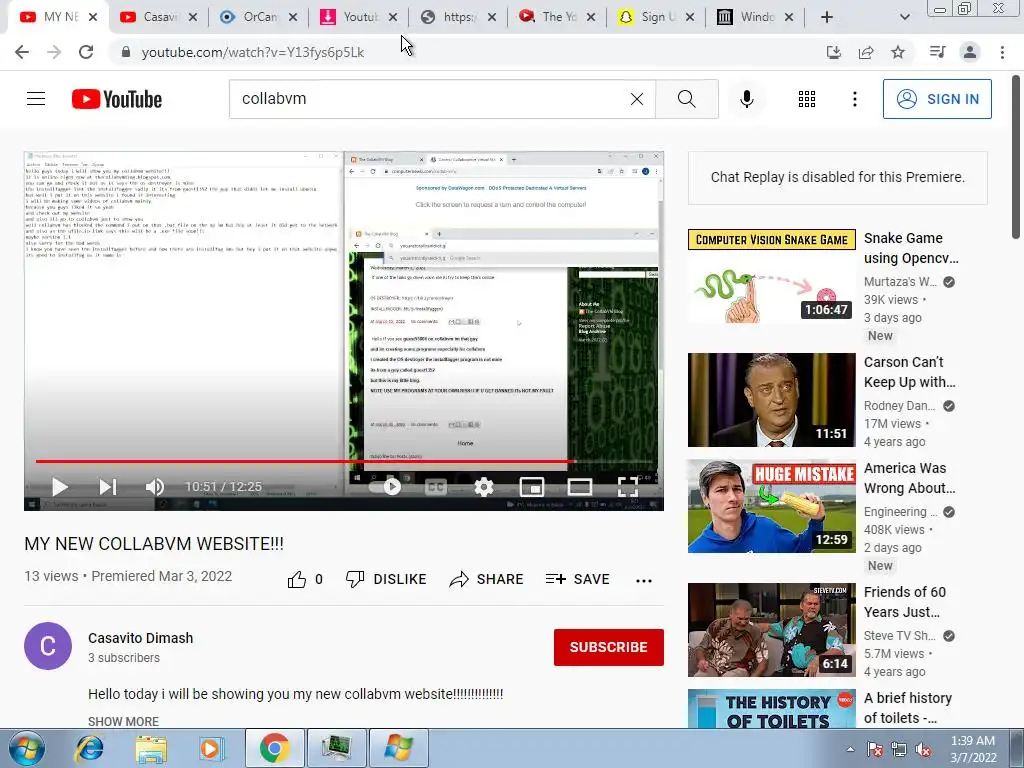Clear the search box with X

637,99
